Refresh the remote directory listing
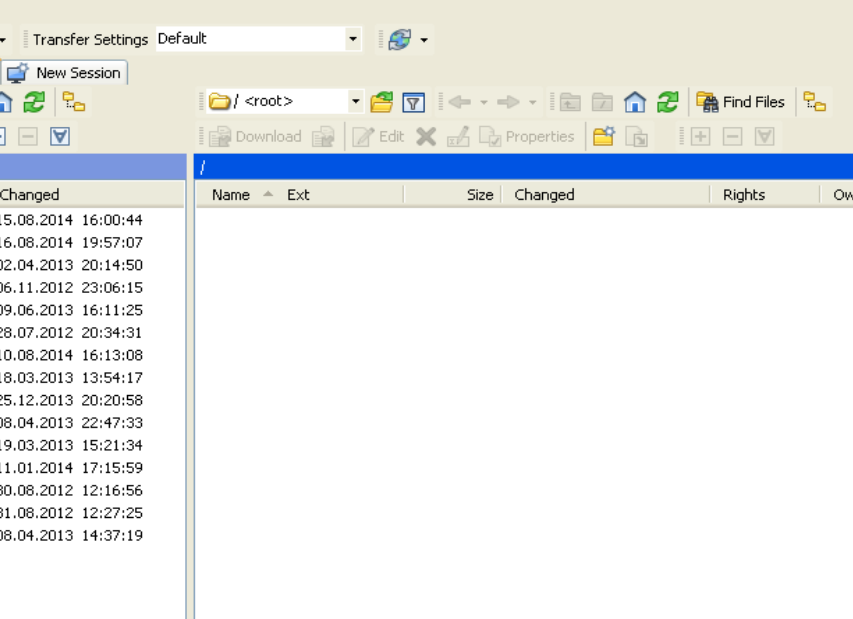This screenshot has width=853, height=619. [x=666, y=101]
